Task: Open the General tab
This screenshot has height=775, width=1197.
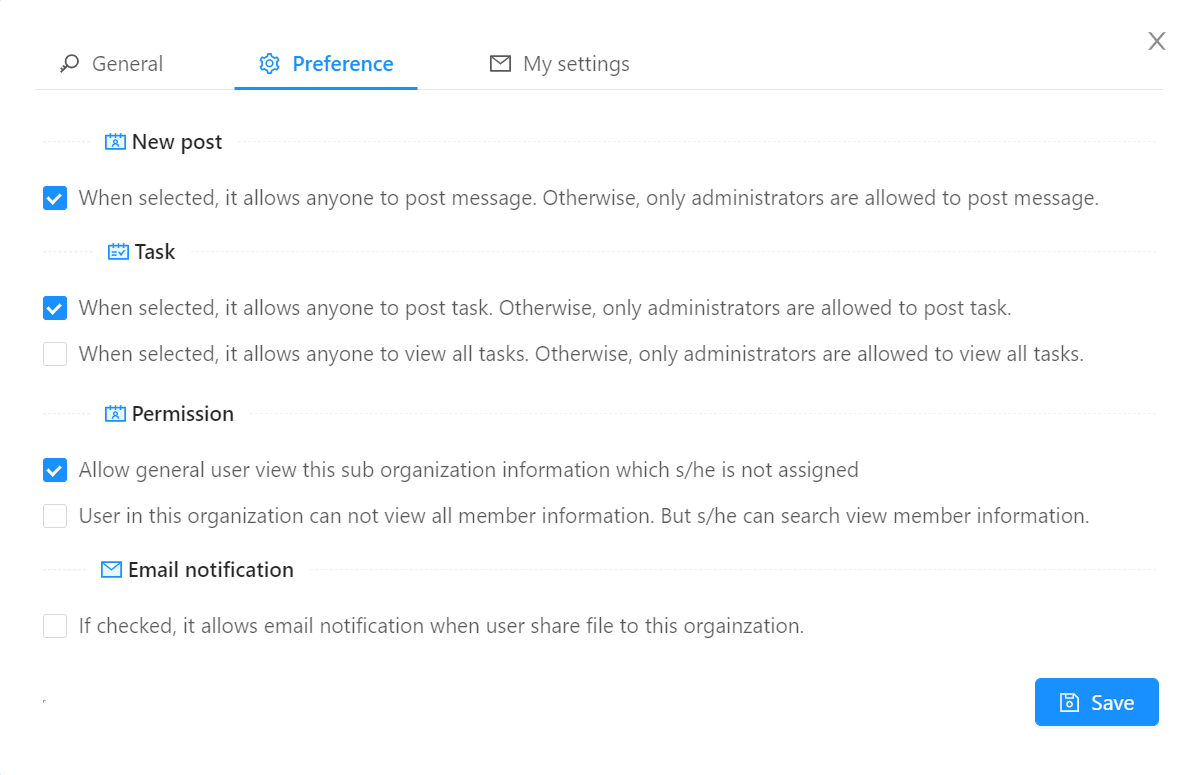Action: pyautogui.click(x=111, y=63)
